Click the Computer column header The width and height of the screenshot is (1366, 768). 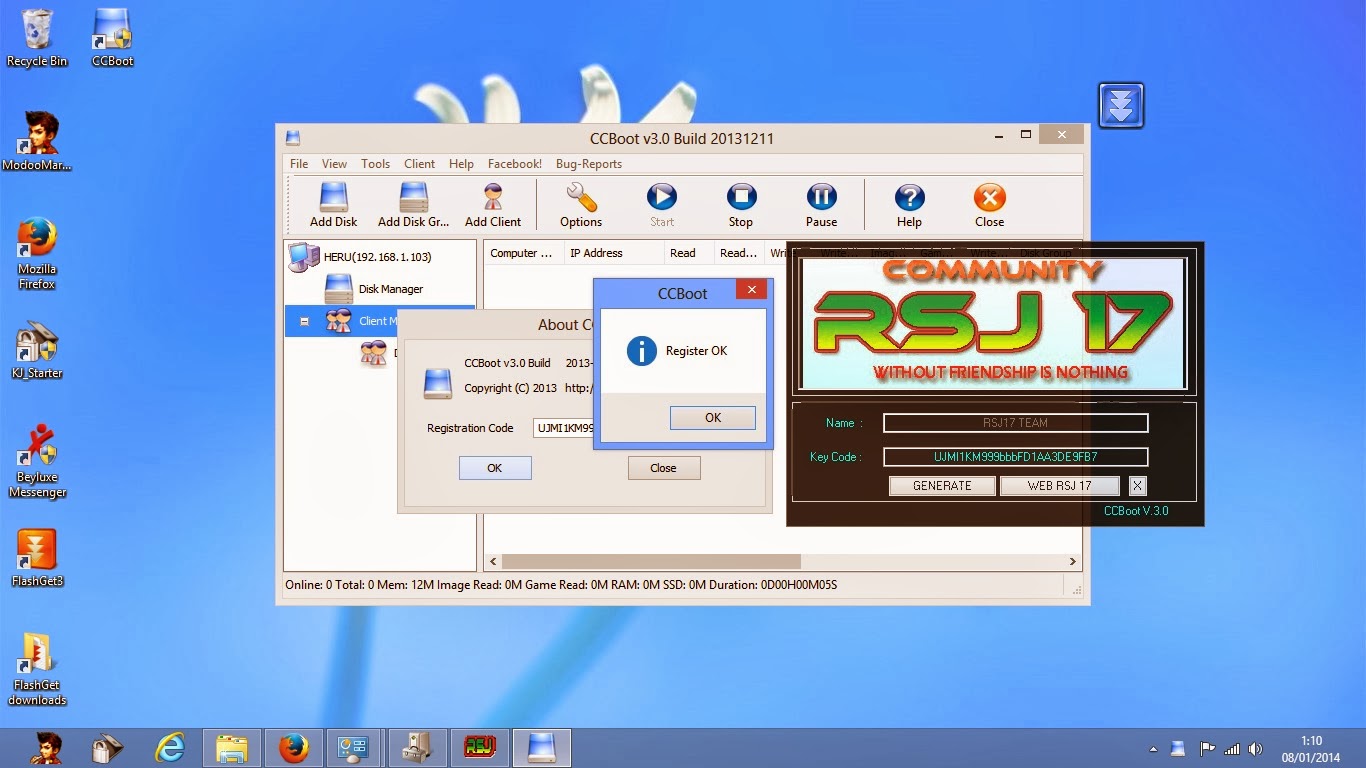523,253
